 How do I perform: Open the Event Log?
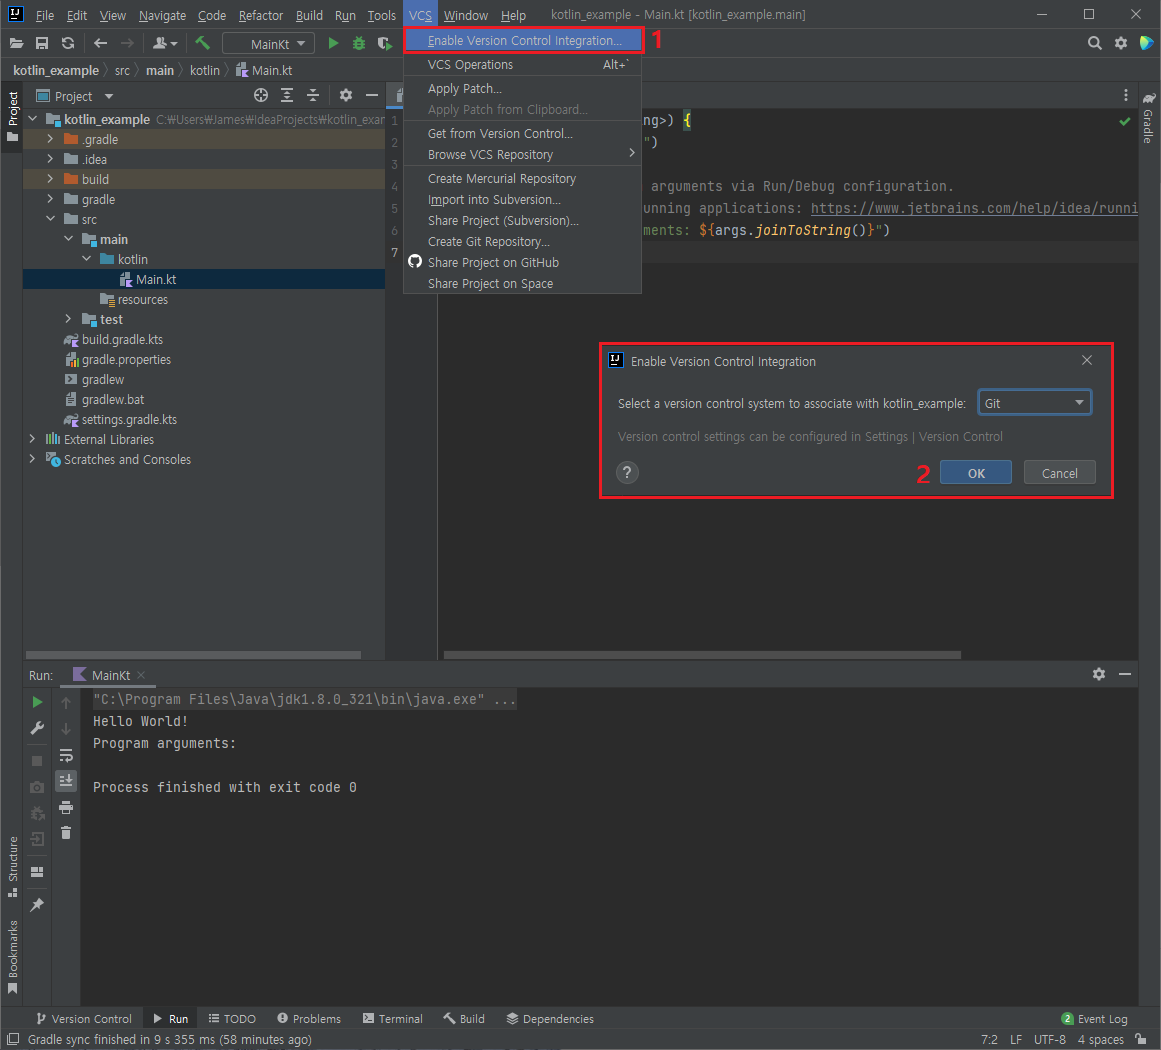tap(1094, 1018)
